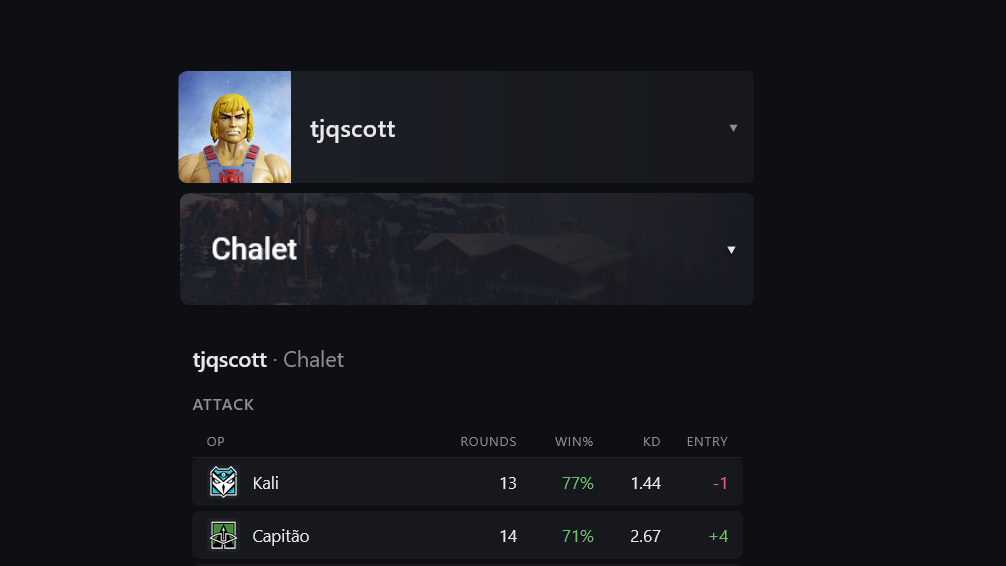Select the Capitão row name

tap(280, 536)
